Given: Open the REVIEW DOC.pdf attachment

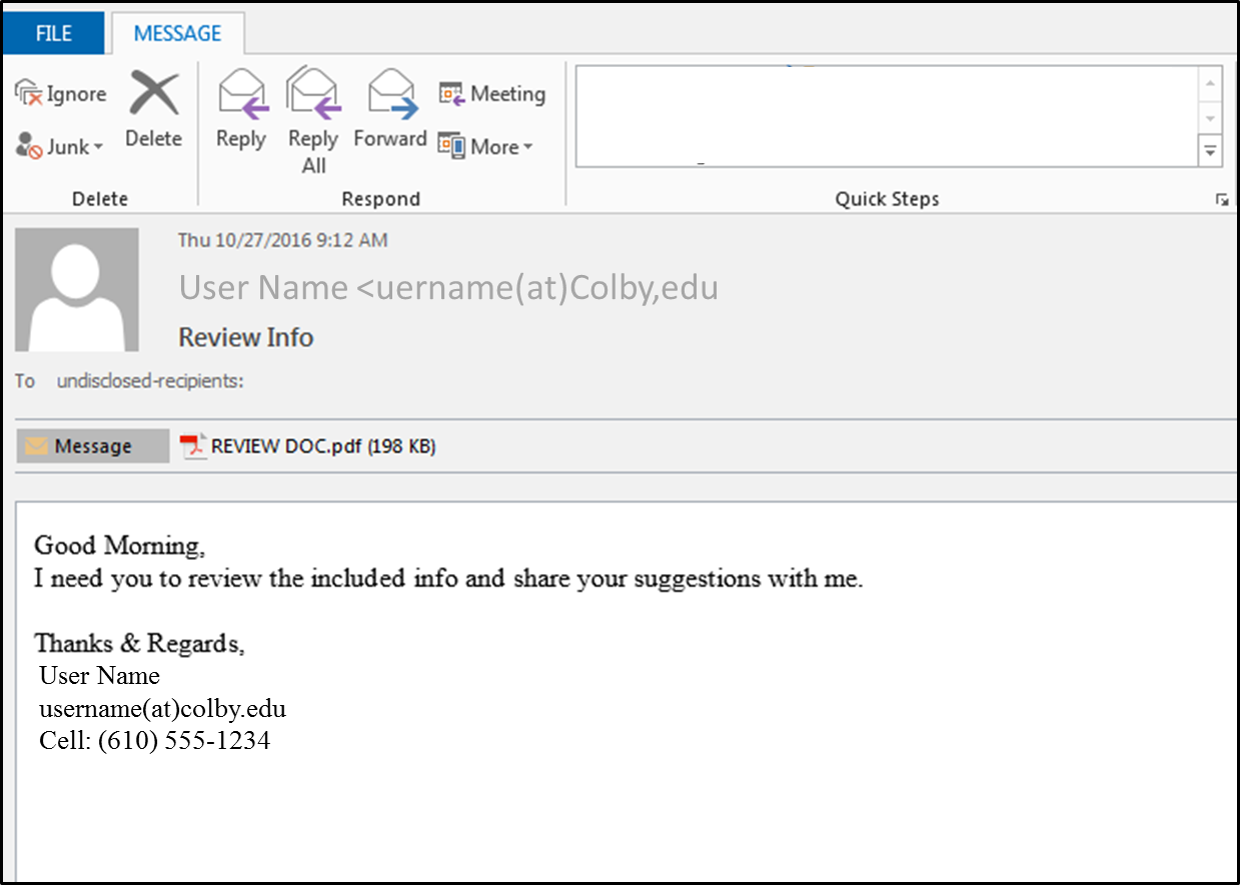Looking at the screenshot, I should pyautogui.click(x=308, y=446).
